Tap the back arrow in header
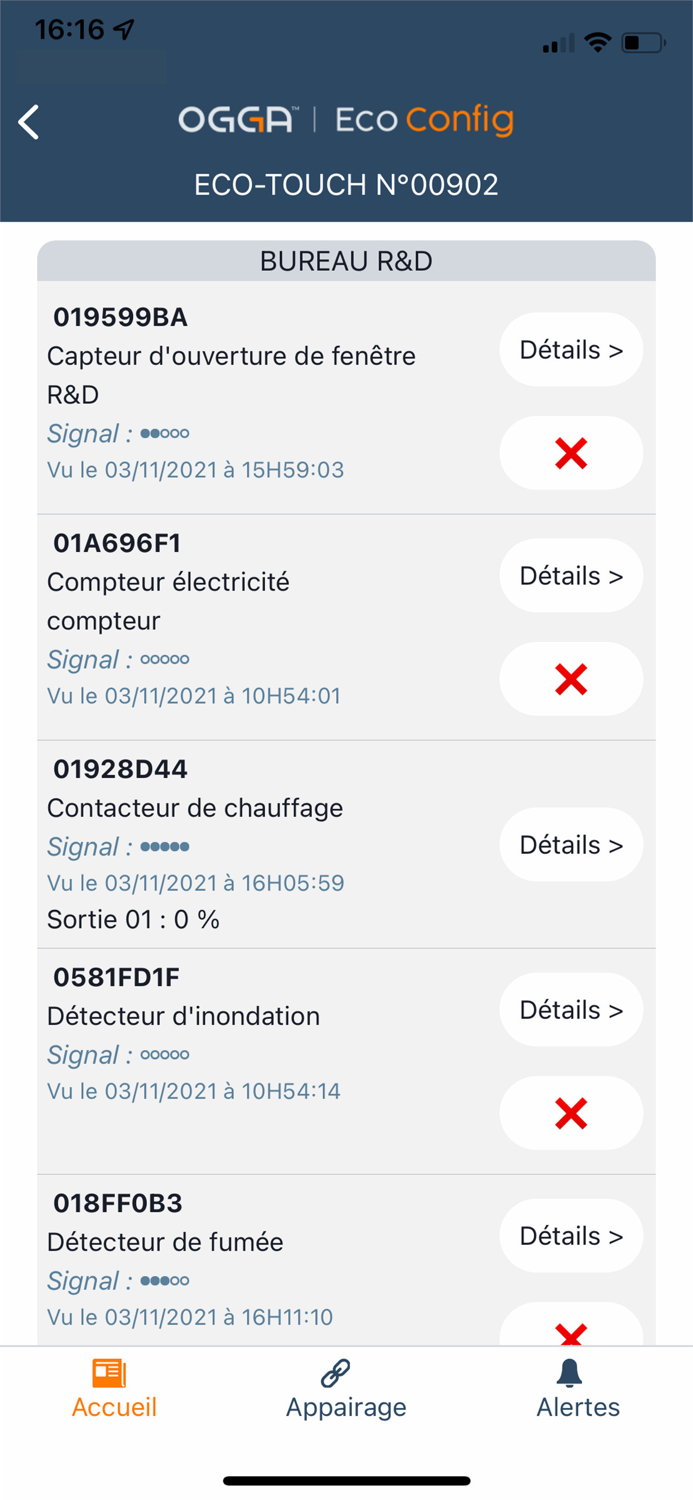Screen dimensions: 693x1500 [29, 122]
